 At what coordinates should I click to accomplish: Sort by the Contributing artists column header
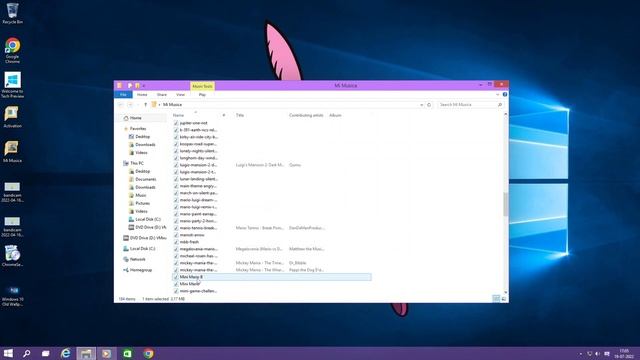(306, 116)
